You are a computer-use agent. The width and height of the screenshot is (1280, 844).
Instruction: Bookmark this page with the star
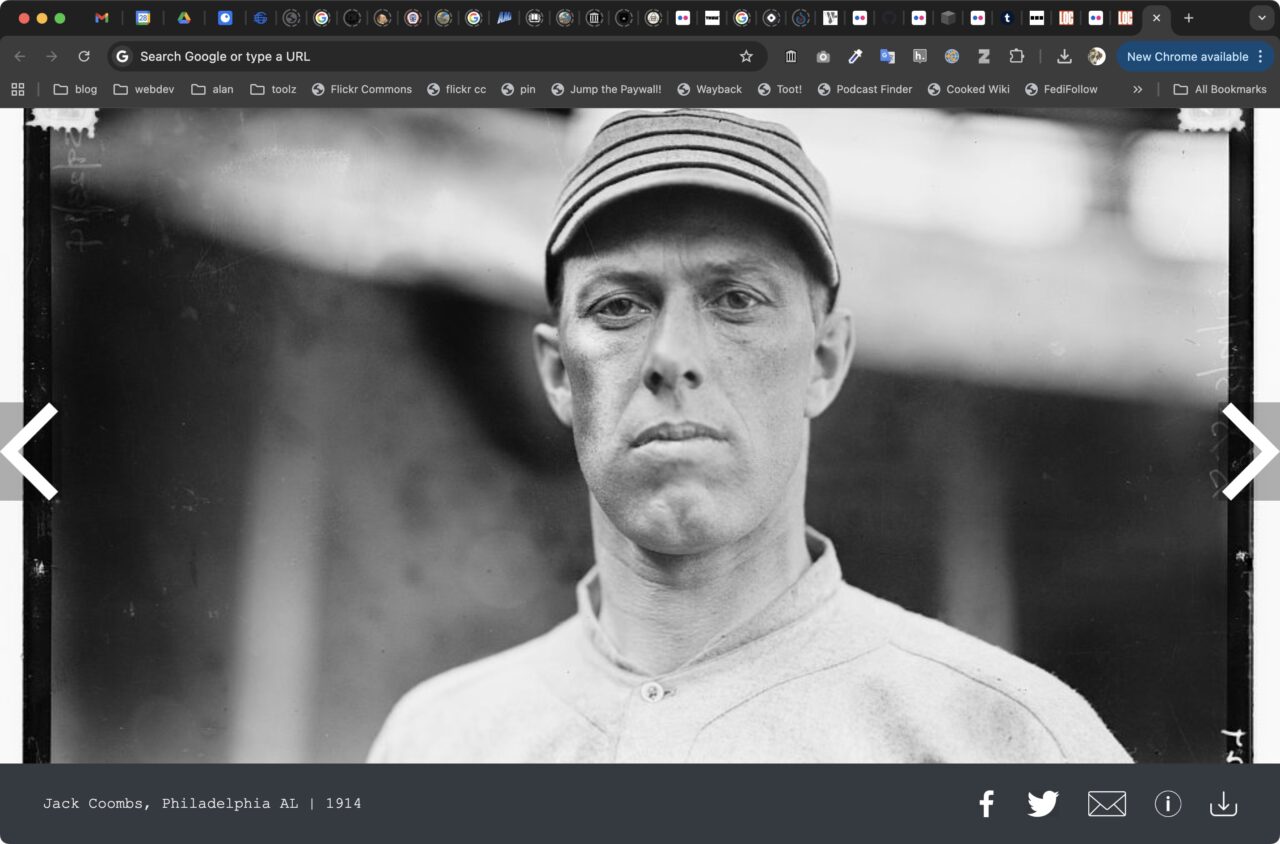click(746, 57)
